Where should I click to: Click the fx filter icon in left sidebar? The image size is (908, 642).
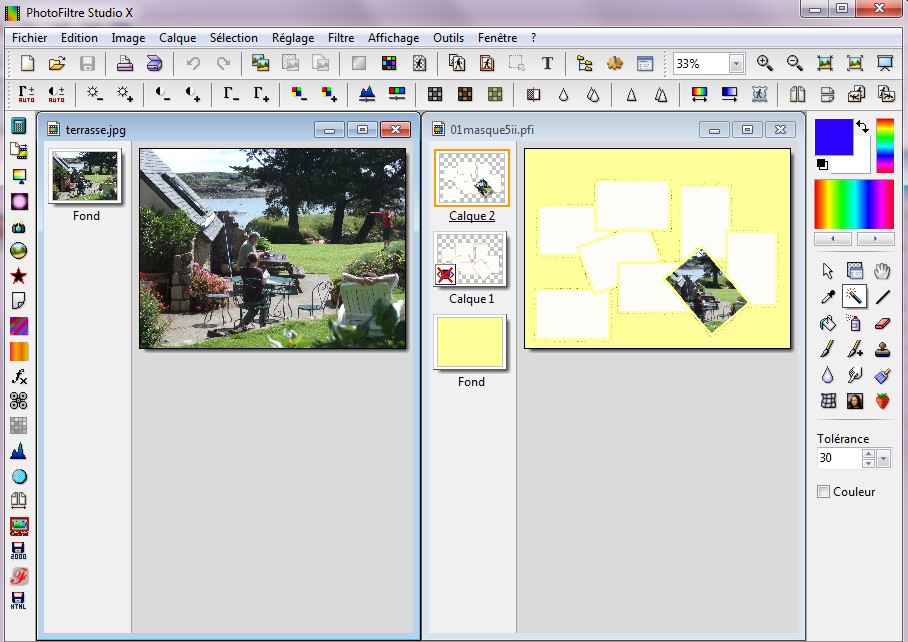pos(19,376)
